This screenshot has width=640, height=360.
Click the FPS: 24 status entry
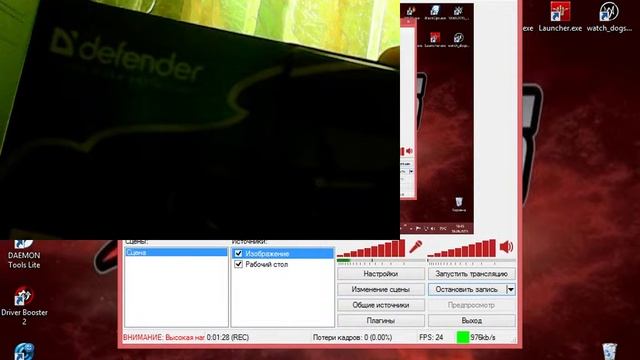click(x=431, y=338)
